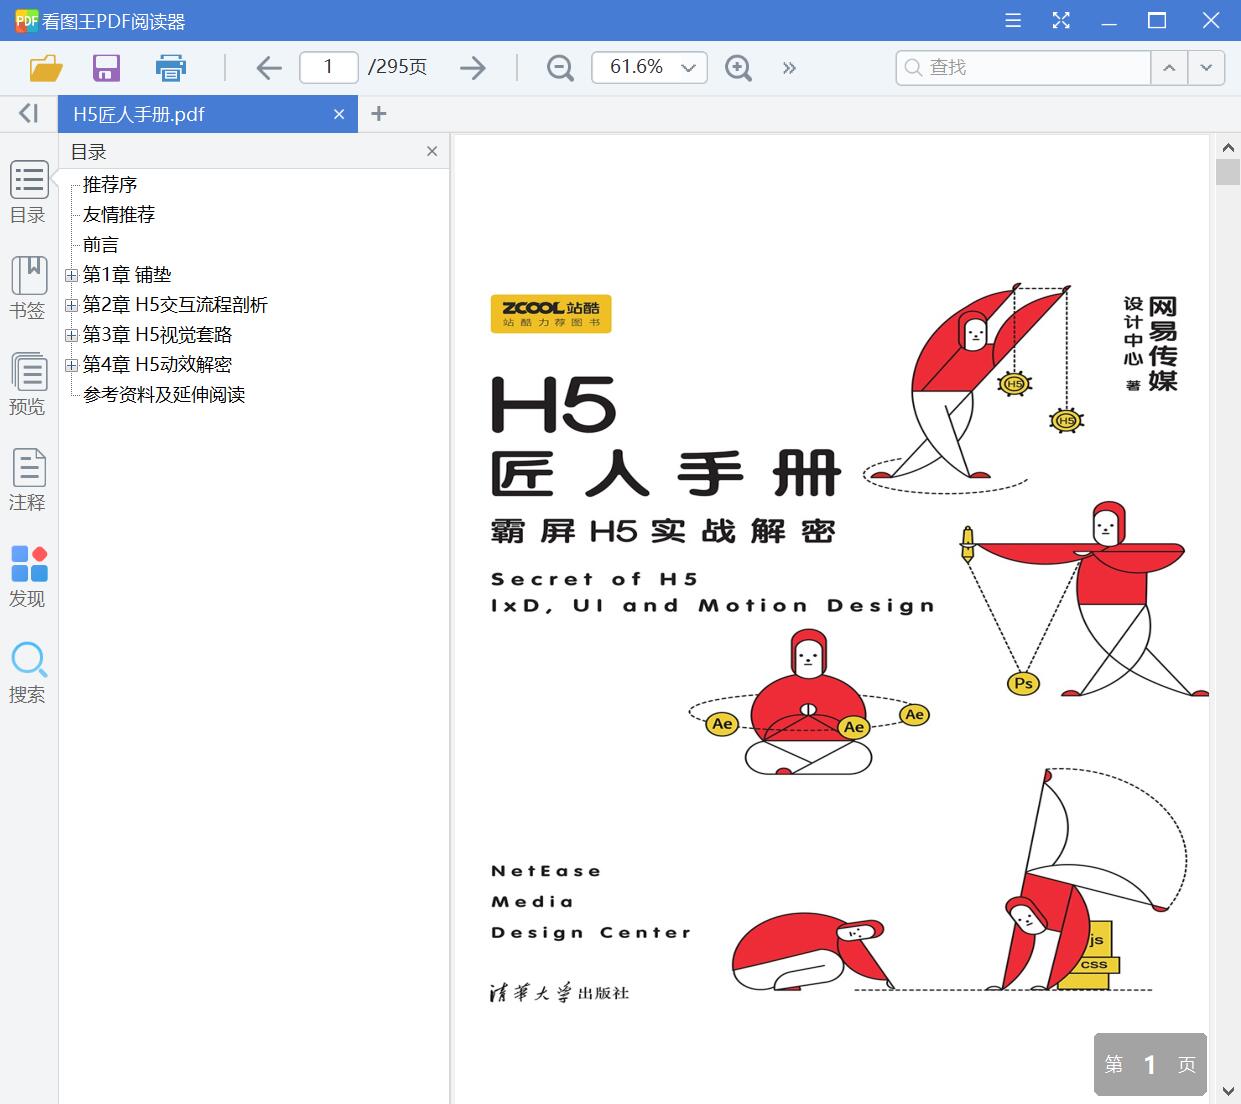This screenshot has height=1104, width=1241.
Task: Click the vertical scrollbar thumb
Action: (1228, 171)
